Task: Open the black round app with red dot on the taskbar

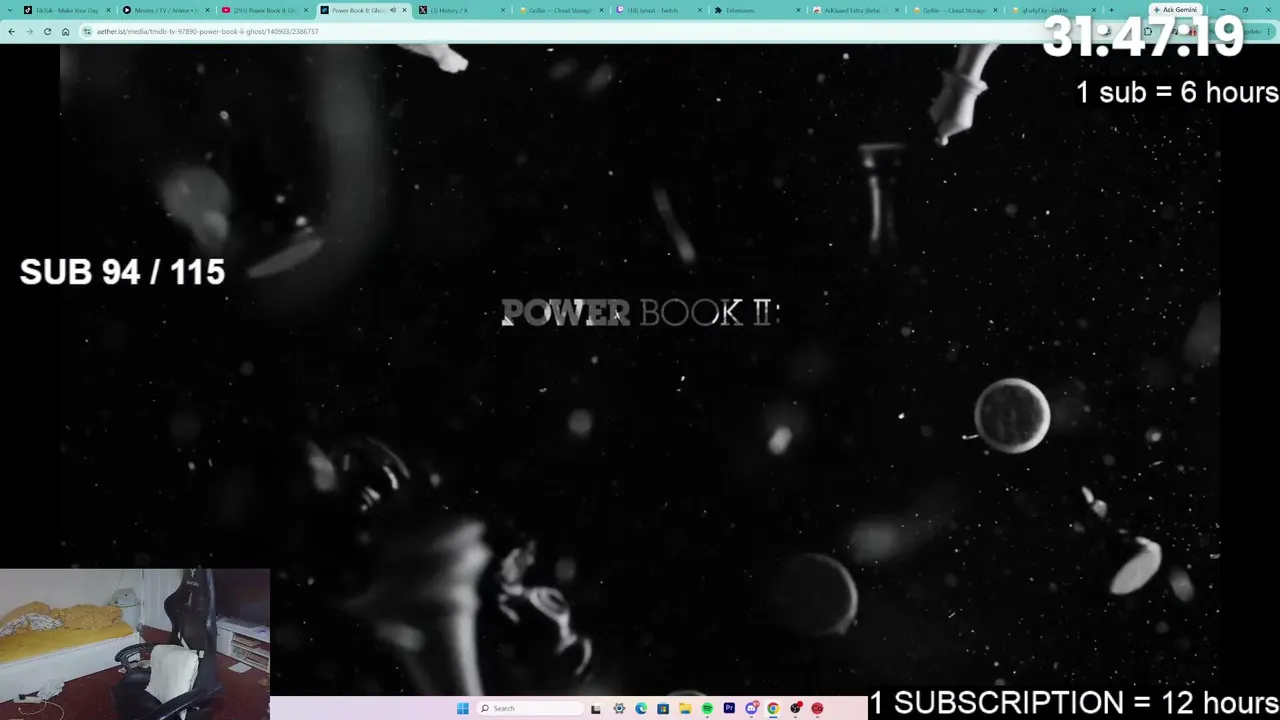Action: coord(795,708)
